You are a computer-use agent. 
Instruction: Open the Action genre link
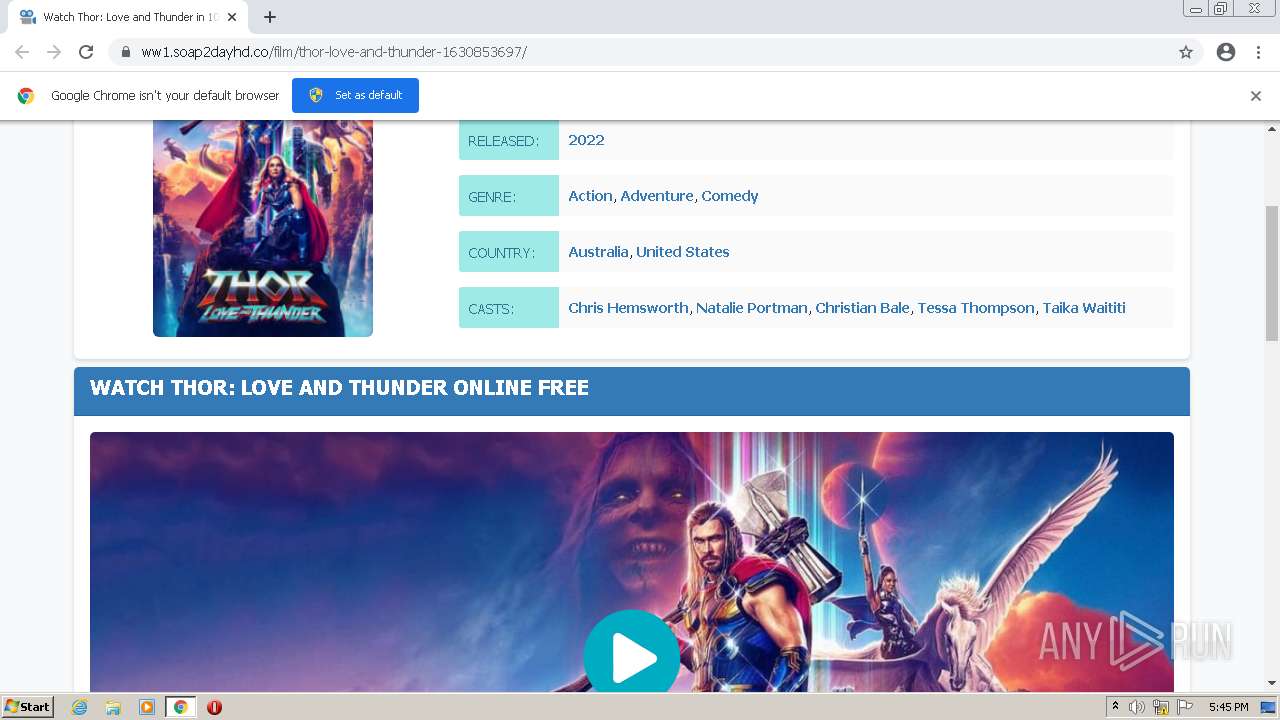pyautogui.click(x=590, y=196)
